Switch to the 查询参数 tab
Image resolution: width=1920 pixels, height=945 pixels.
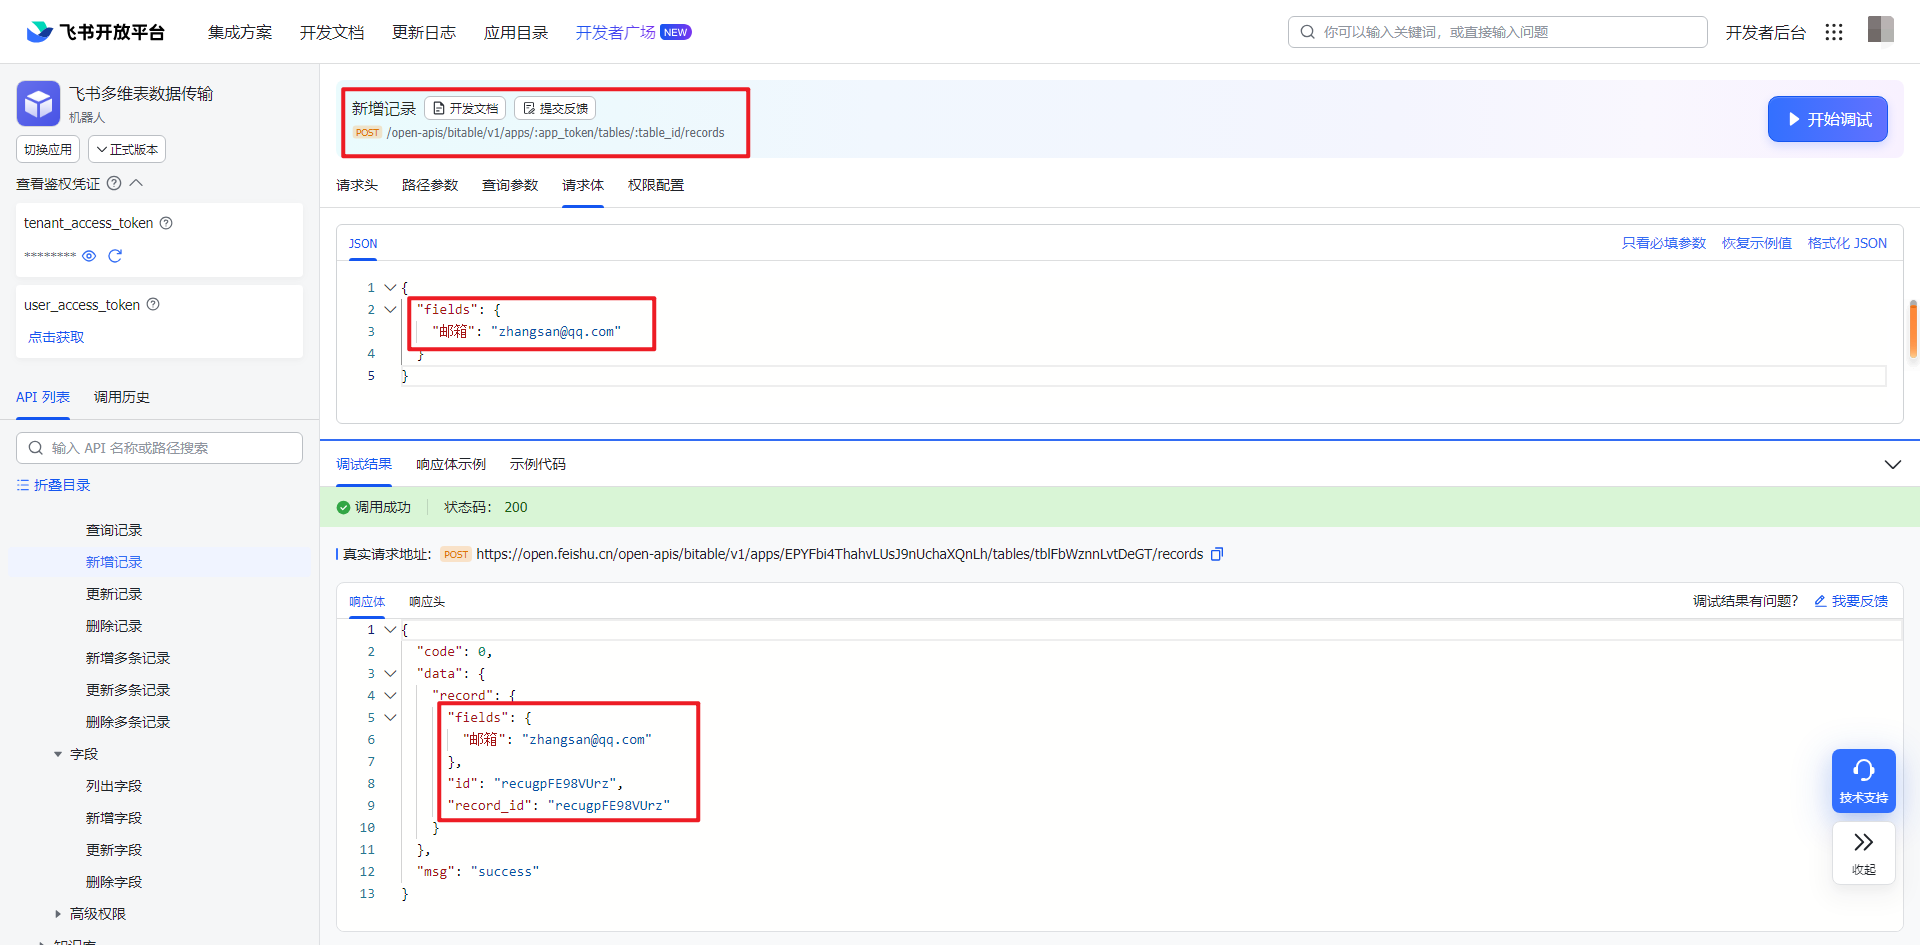(510, 185)
